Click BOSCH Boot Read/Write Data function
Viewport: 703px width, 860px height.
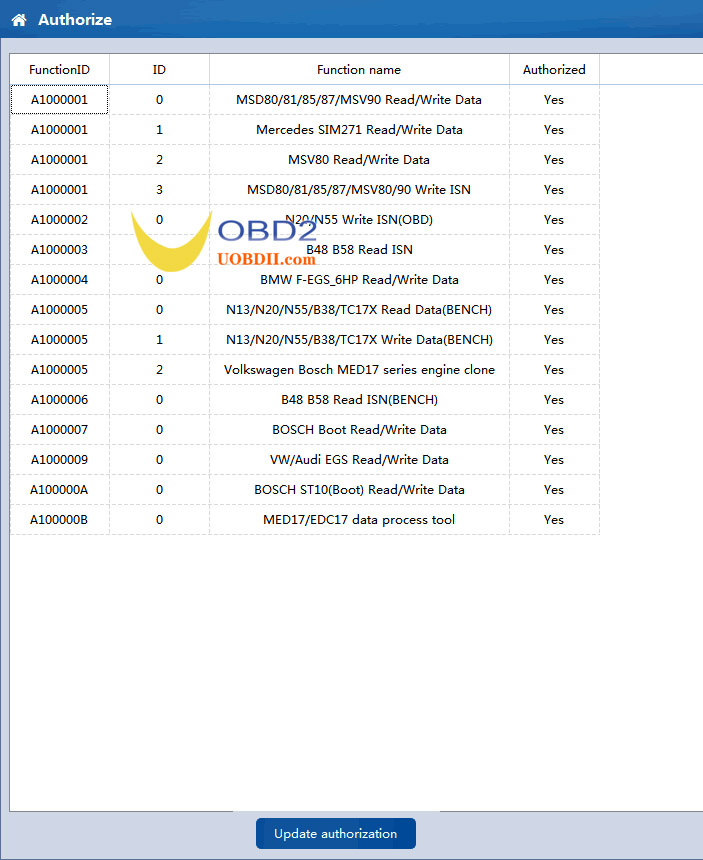pyautogui.click(x=359, y=429)
